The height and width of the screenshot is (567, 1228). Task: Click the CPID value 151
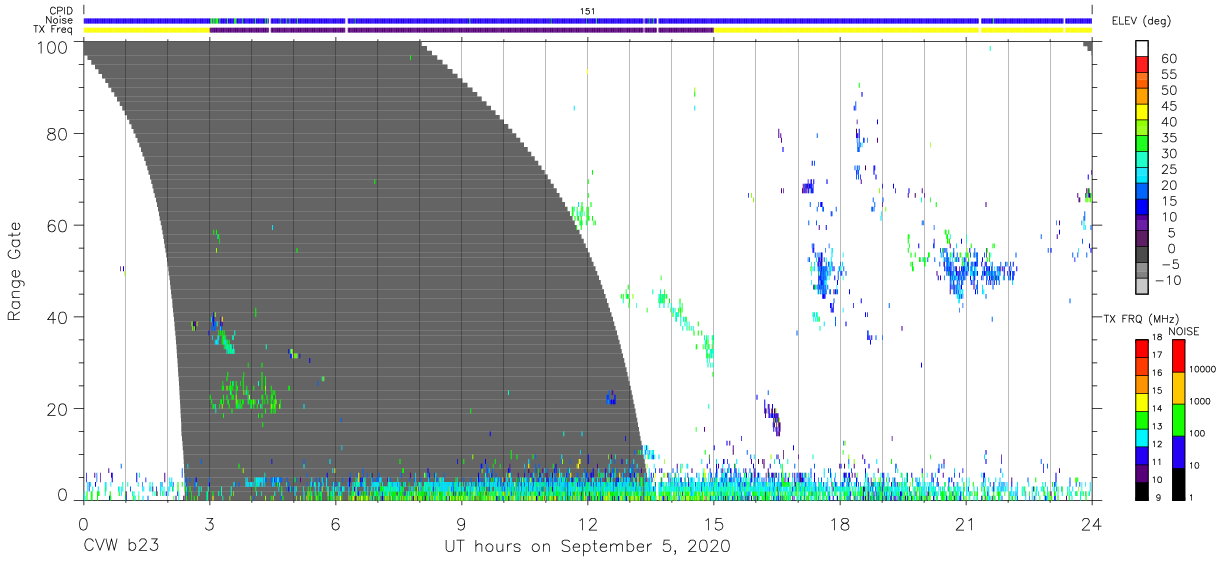588,11
